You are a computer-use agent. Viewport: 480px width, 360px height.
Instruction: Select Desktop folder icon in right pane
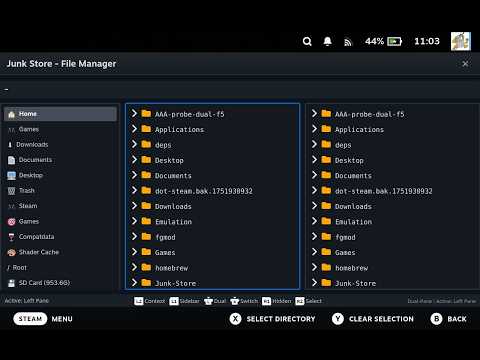pos(326,160)
